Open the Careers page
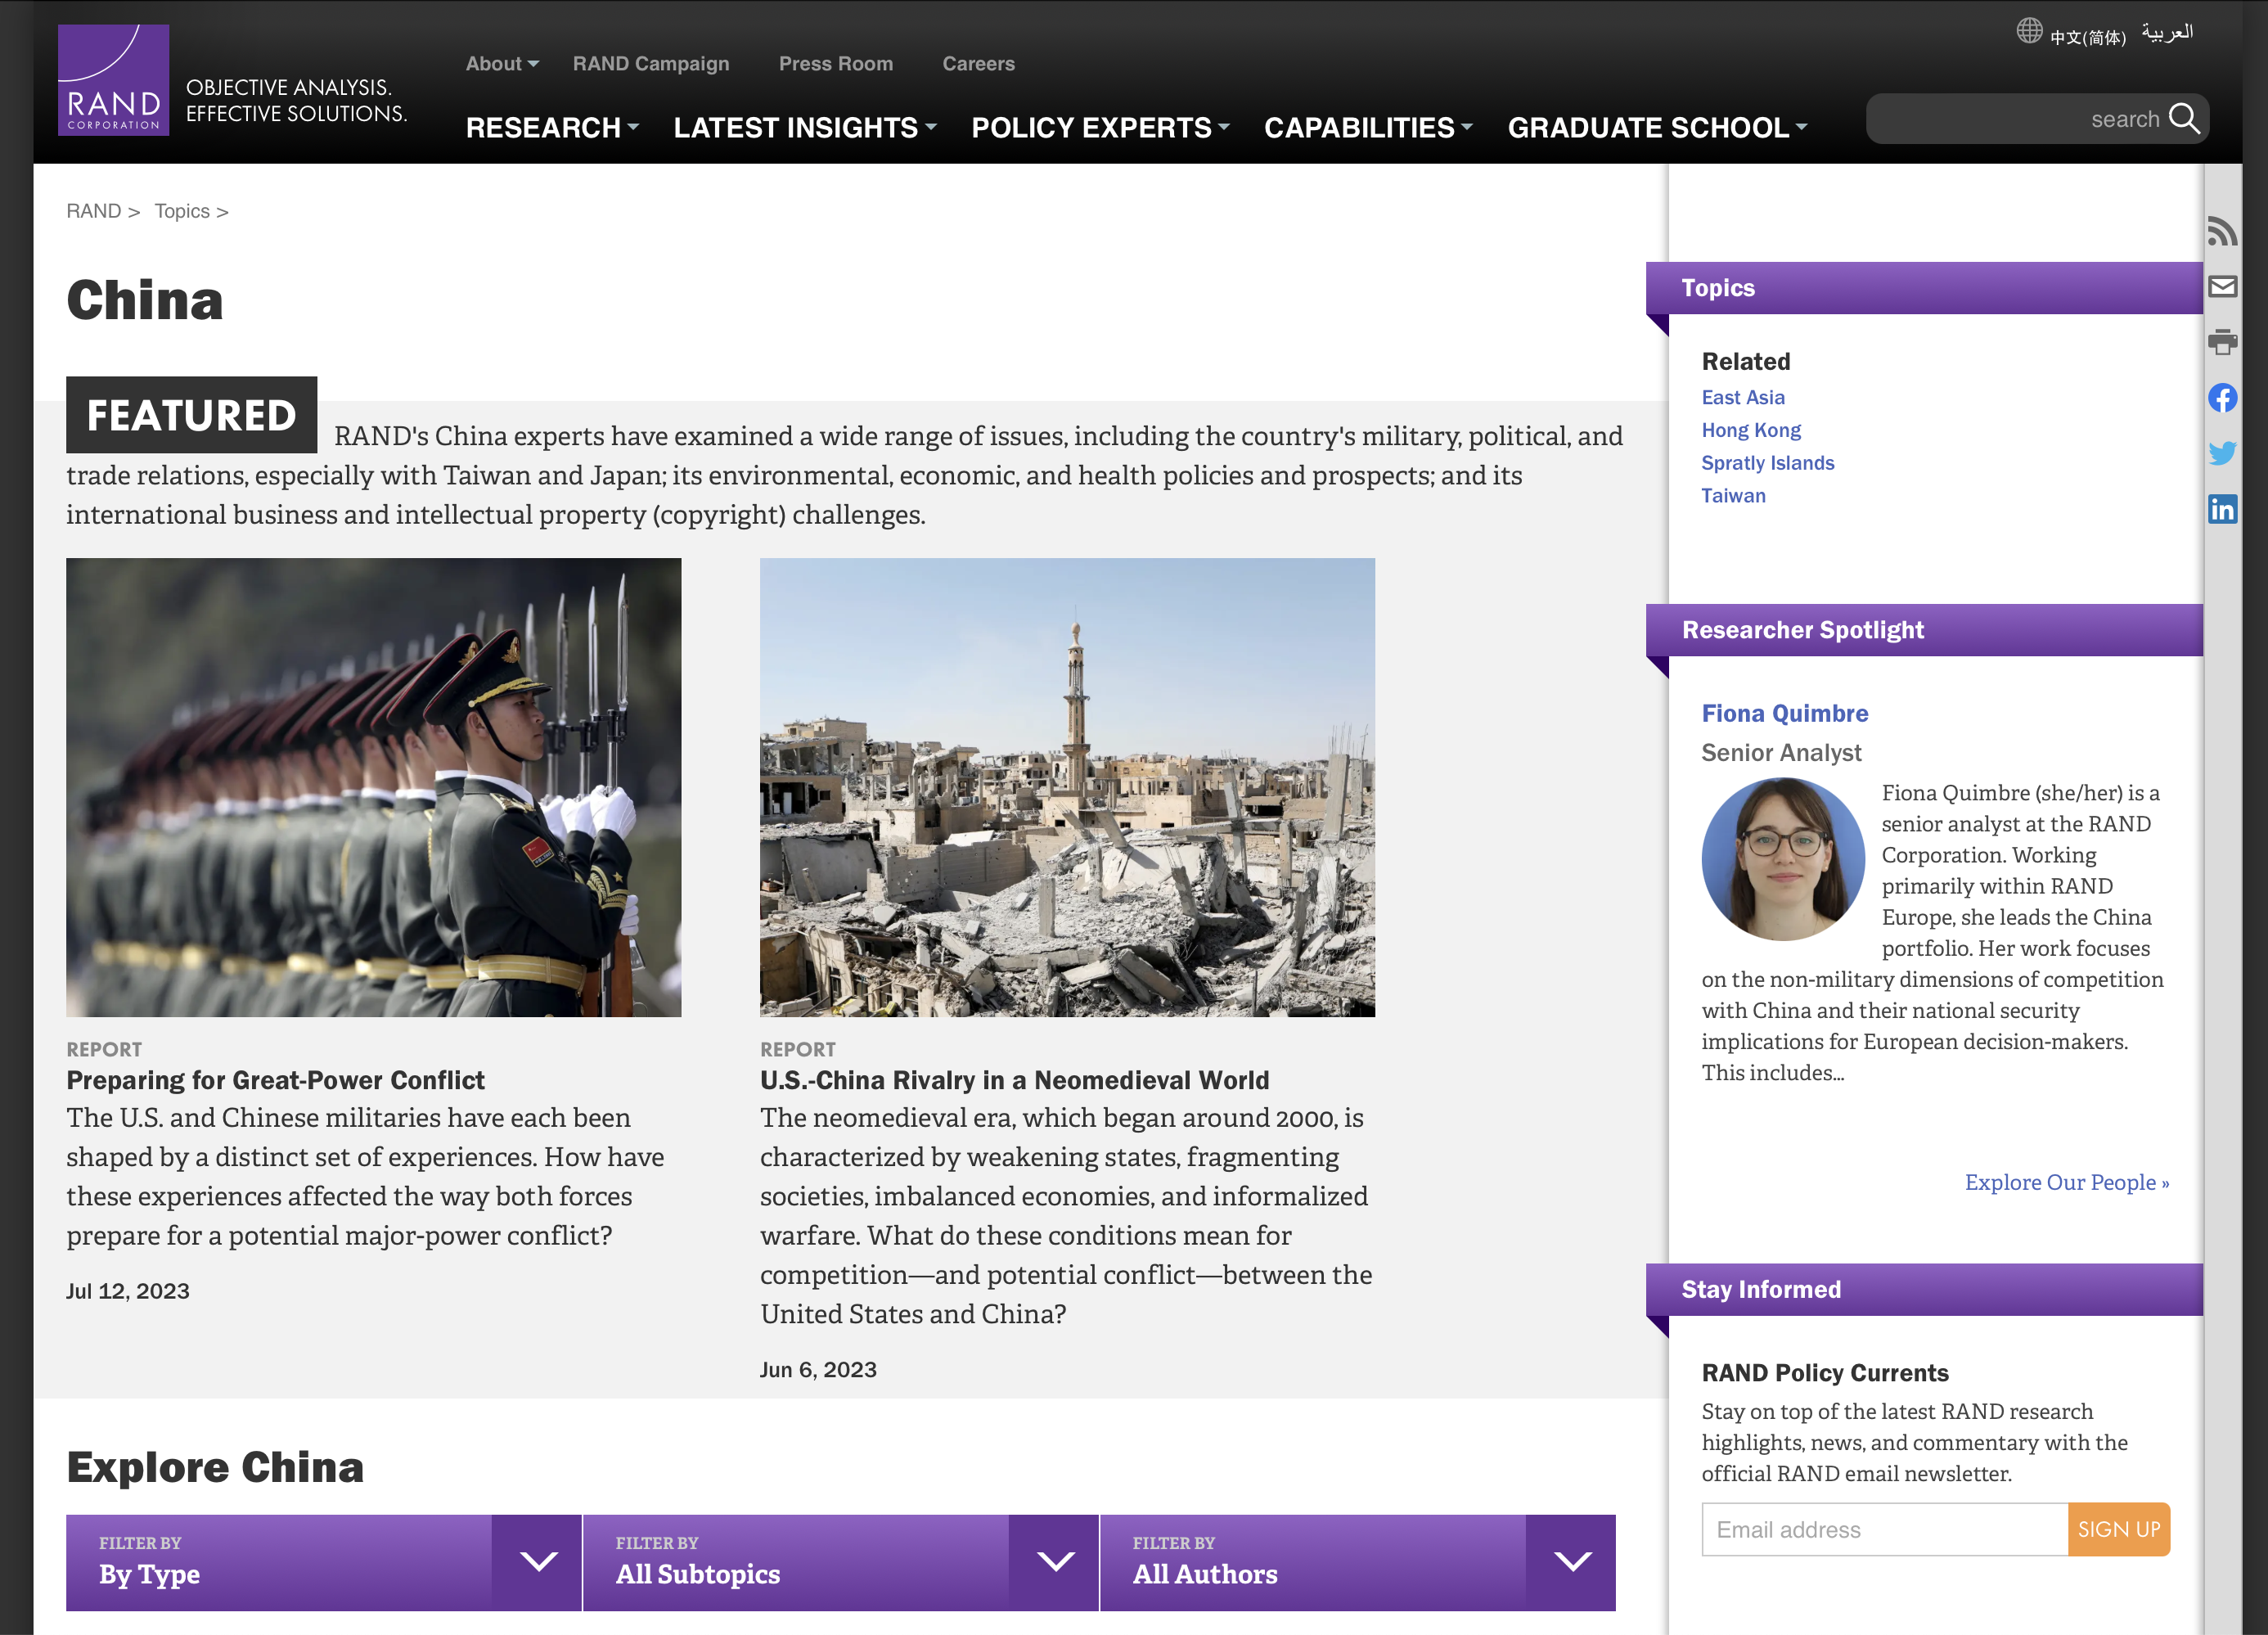The width and height of the screenshot is (2268, 1635). click(x=978, y=64)
